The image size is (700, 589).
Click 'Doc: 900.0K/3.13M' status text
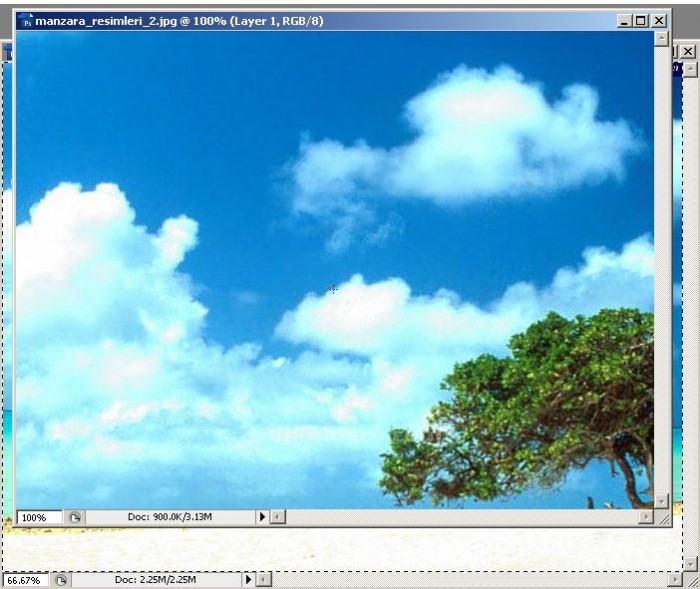(170, 517)
